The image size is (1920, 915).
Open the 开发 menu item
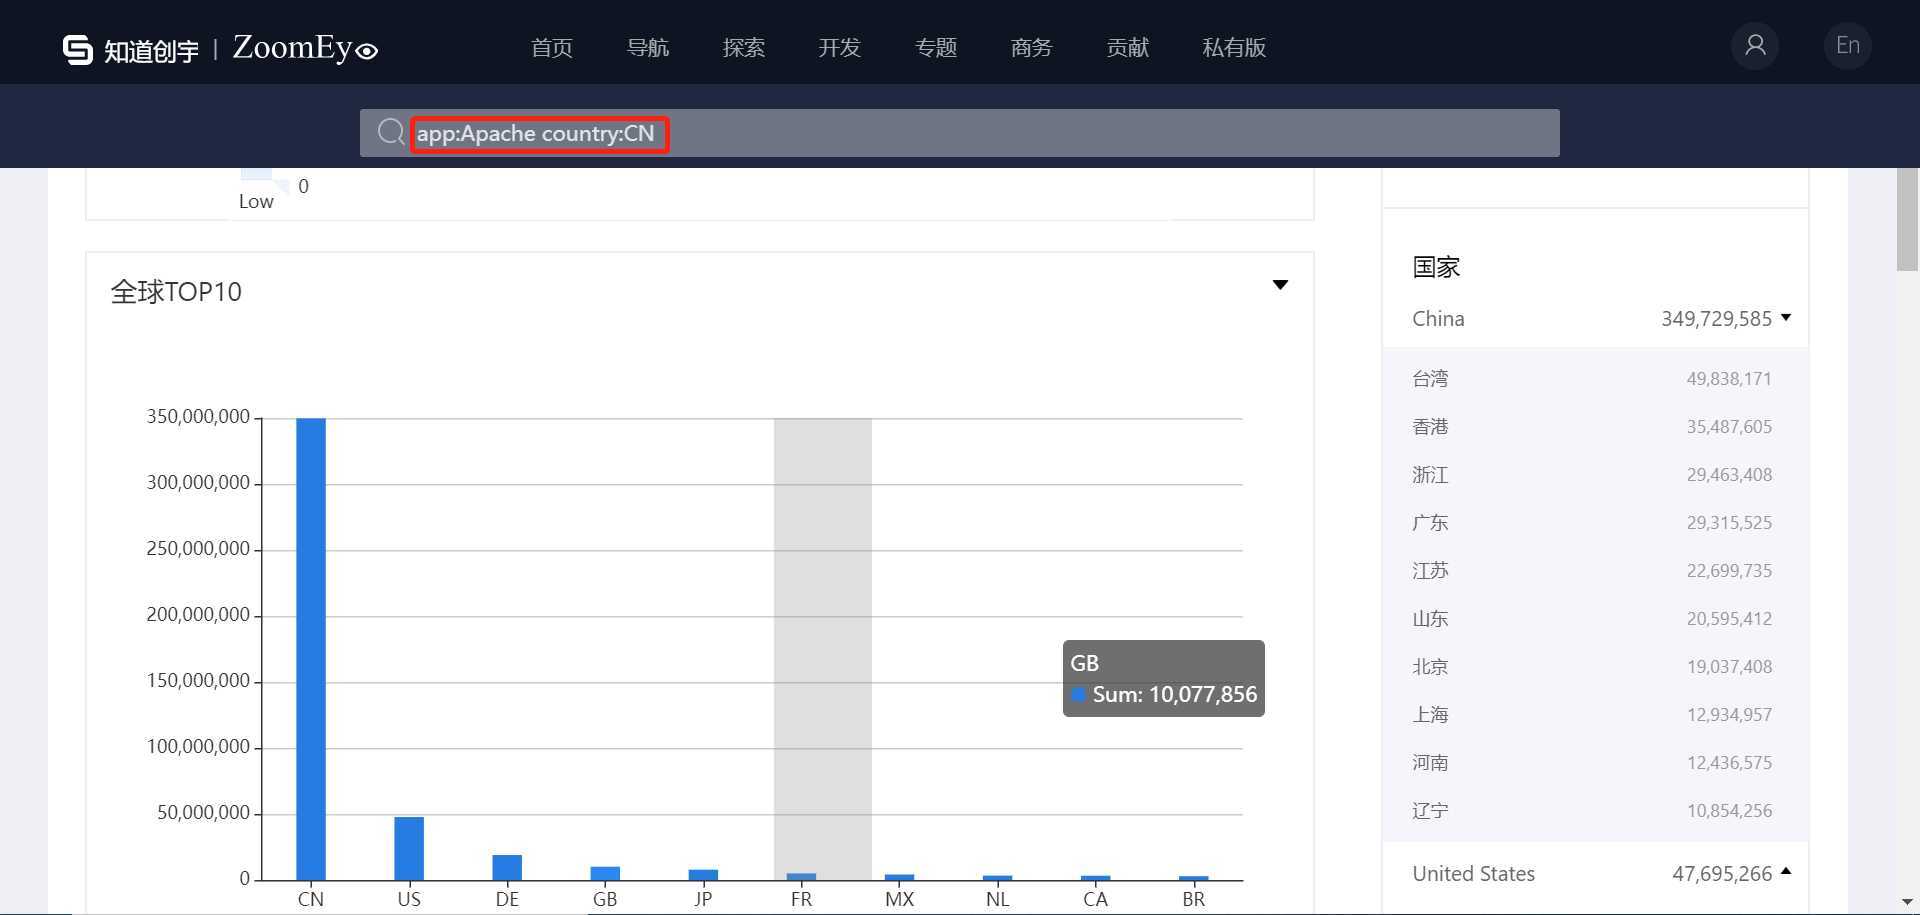(x=840, y=48)
